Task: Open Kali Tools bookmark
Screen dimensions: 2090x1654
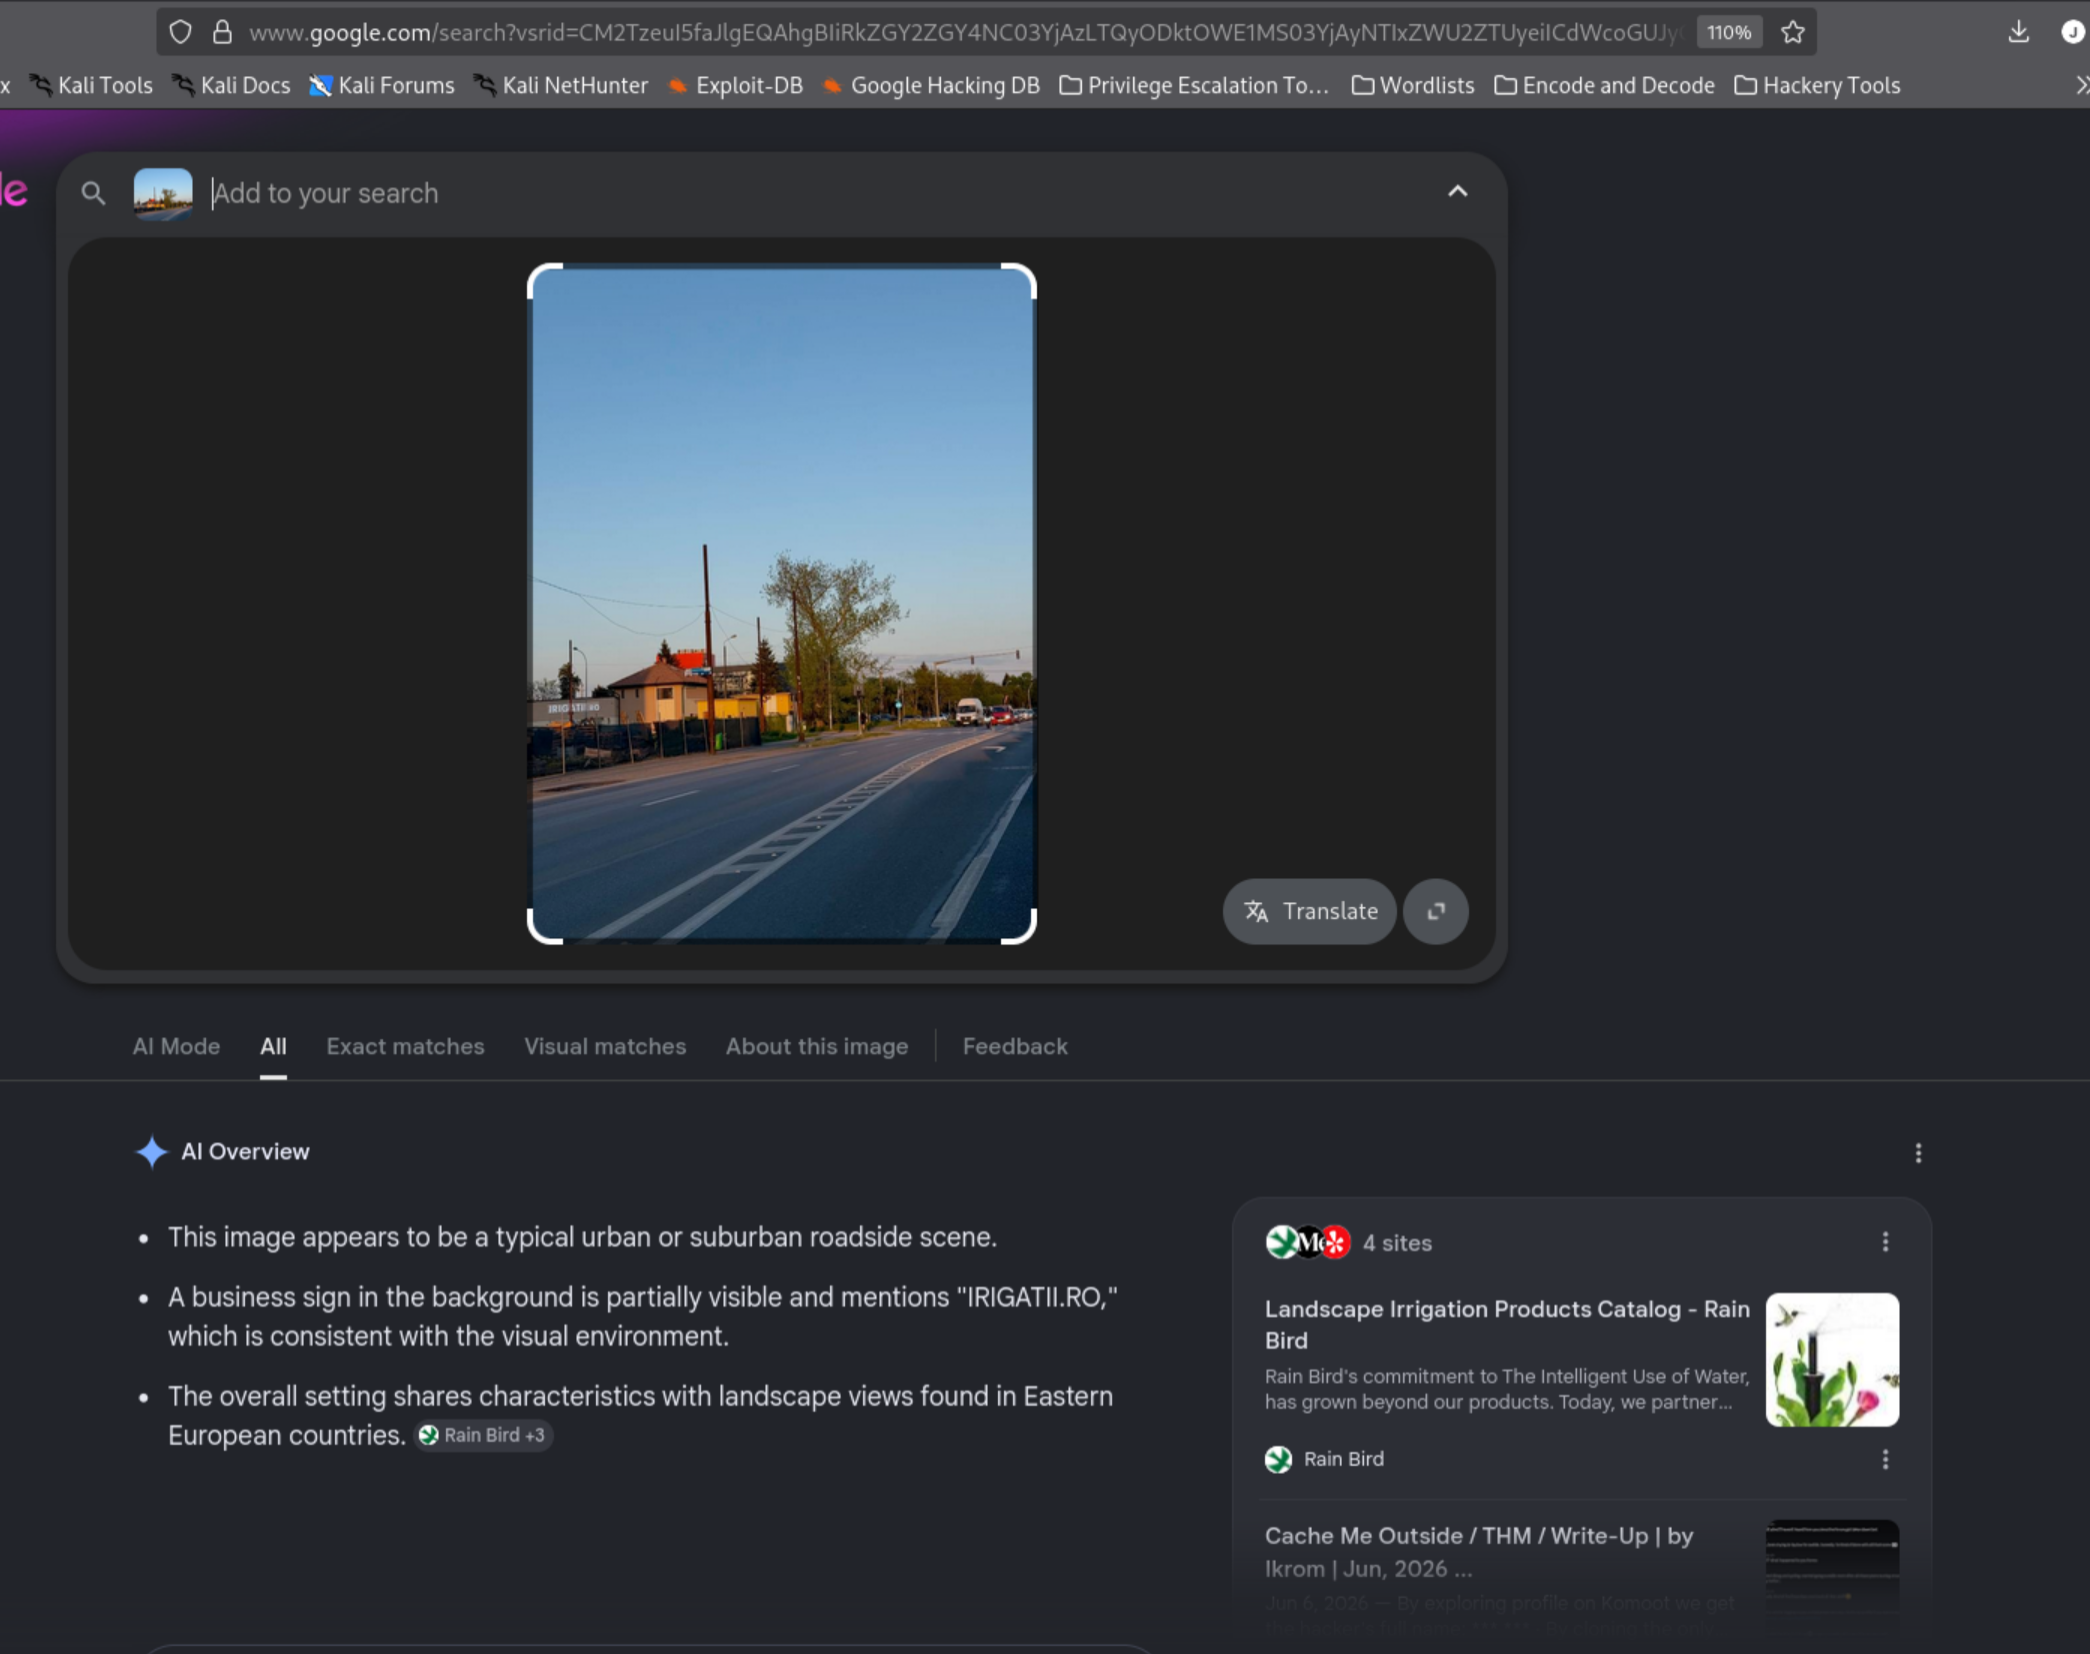Action: [92, 86]
